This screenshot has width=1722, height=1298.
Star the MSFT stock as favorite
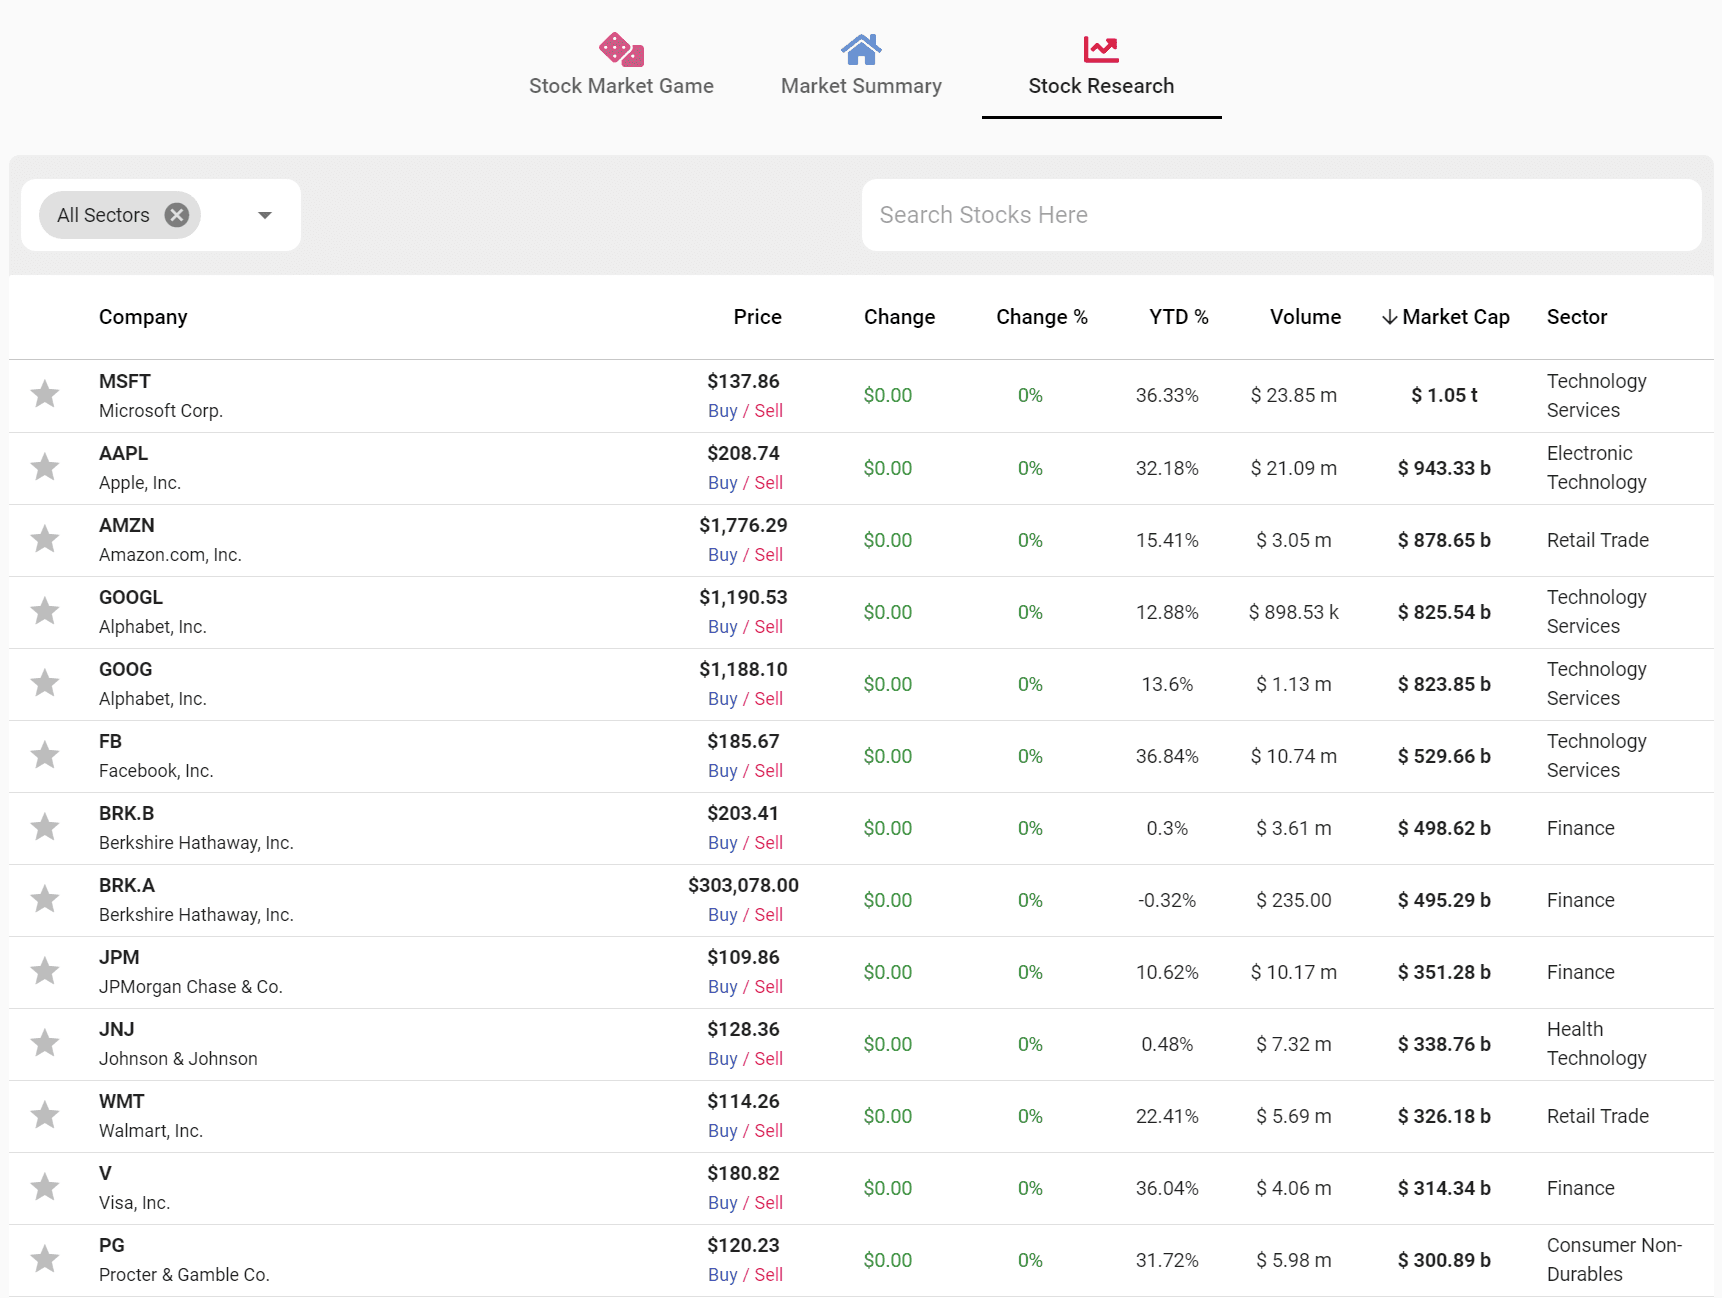click(44, 395)
